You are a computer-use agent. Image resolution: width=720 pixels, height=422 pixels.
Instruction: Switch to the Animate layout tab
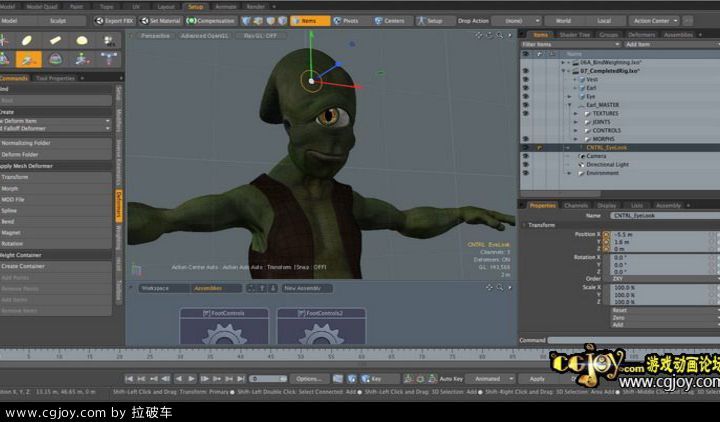226,6
